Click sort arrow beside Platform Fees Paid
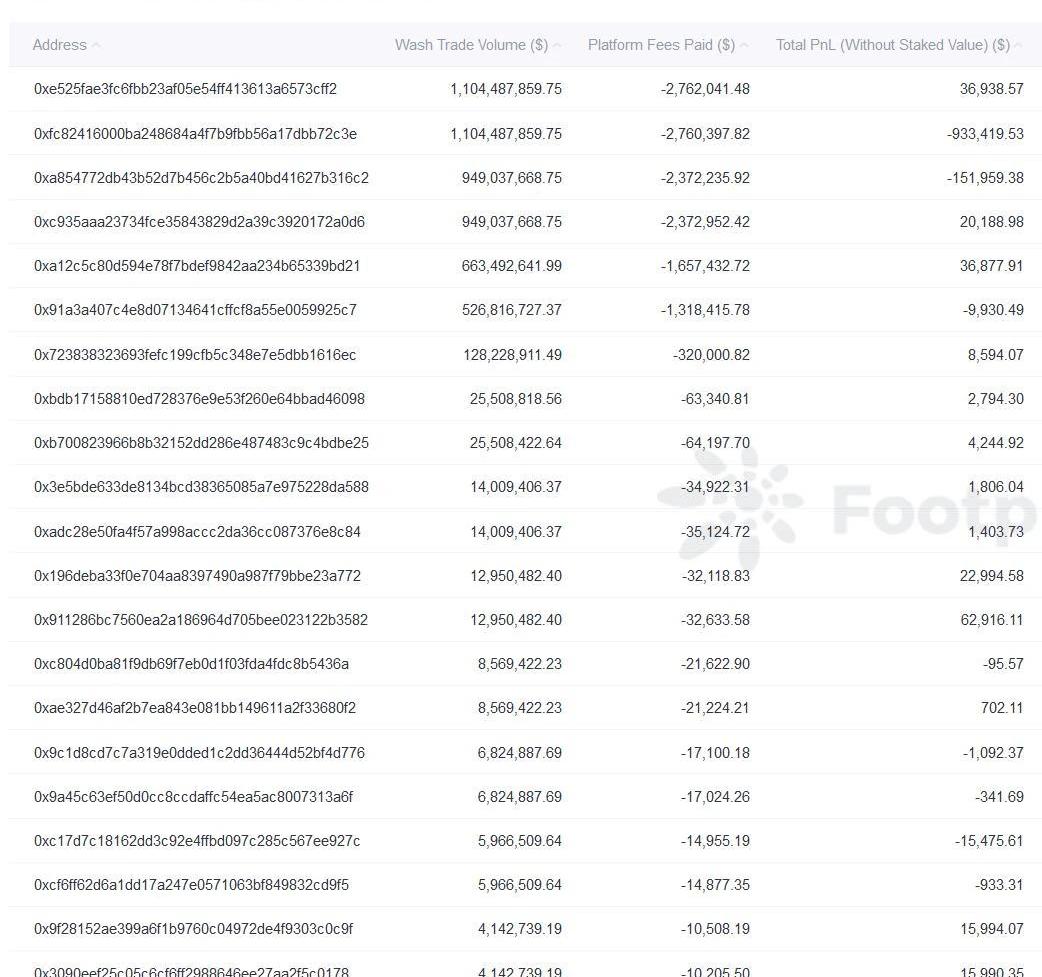The width and height of the screenshot is (1042, 977). [744, 45]
